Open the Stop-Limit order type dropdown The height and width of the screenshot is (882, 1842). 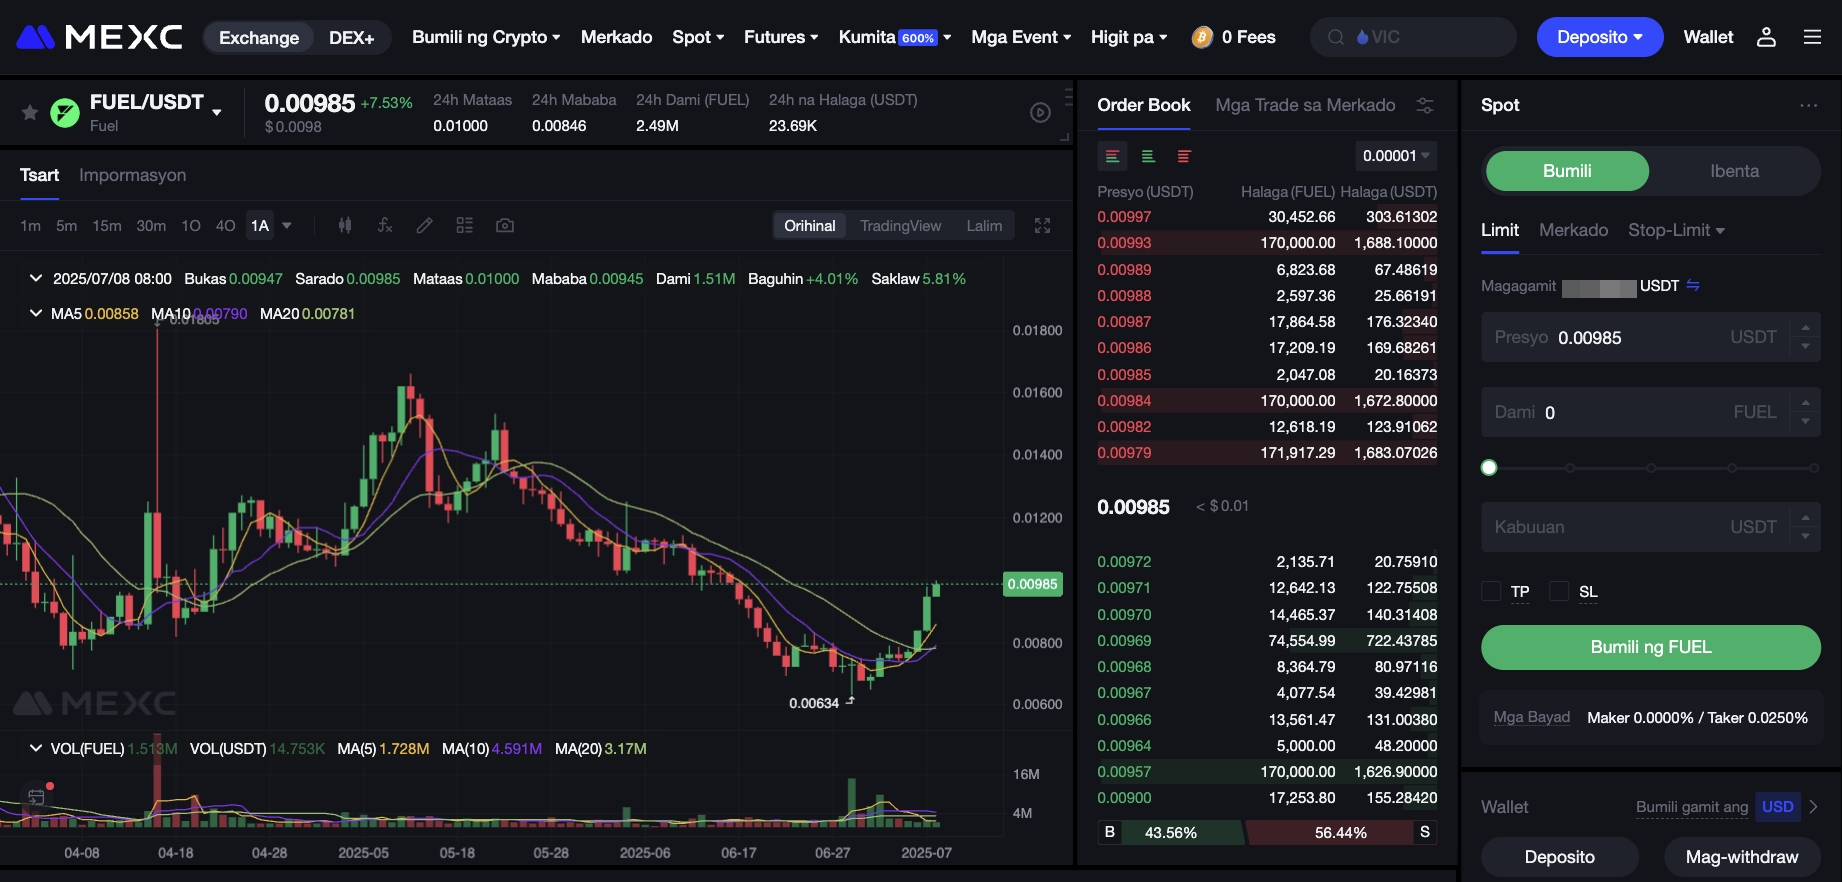coord(1676,230)
